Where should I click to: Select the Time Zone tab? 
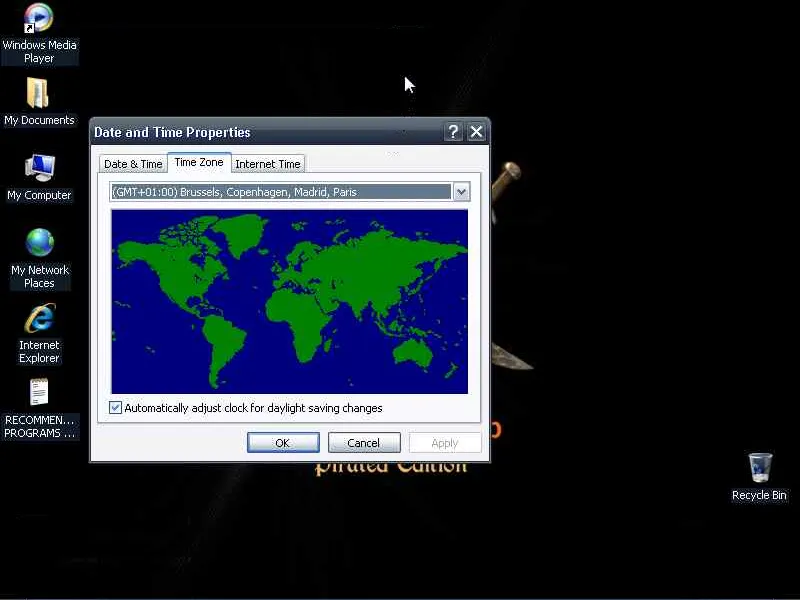(x=199, y=162)
